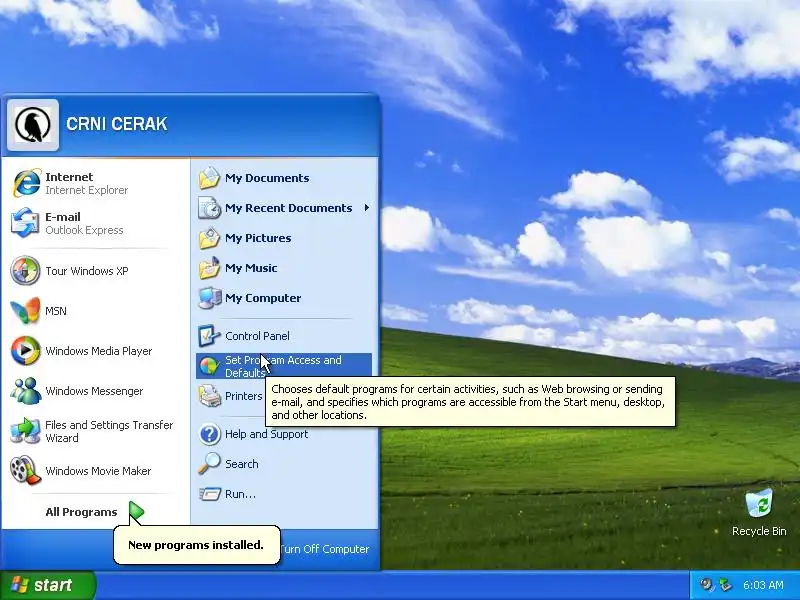Expand All Programs green arrow
Viewport: 800px width, 600px height.
136,511
